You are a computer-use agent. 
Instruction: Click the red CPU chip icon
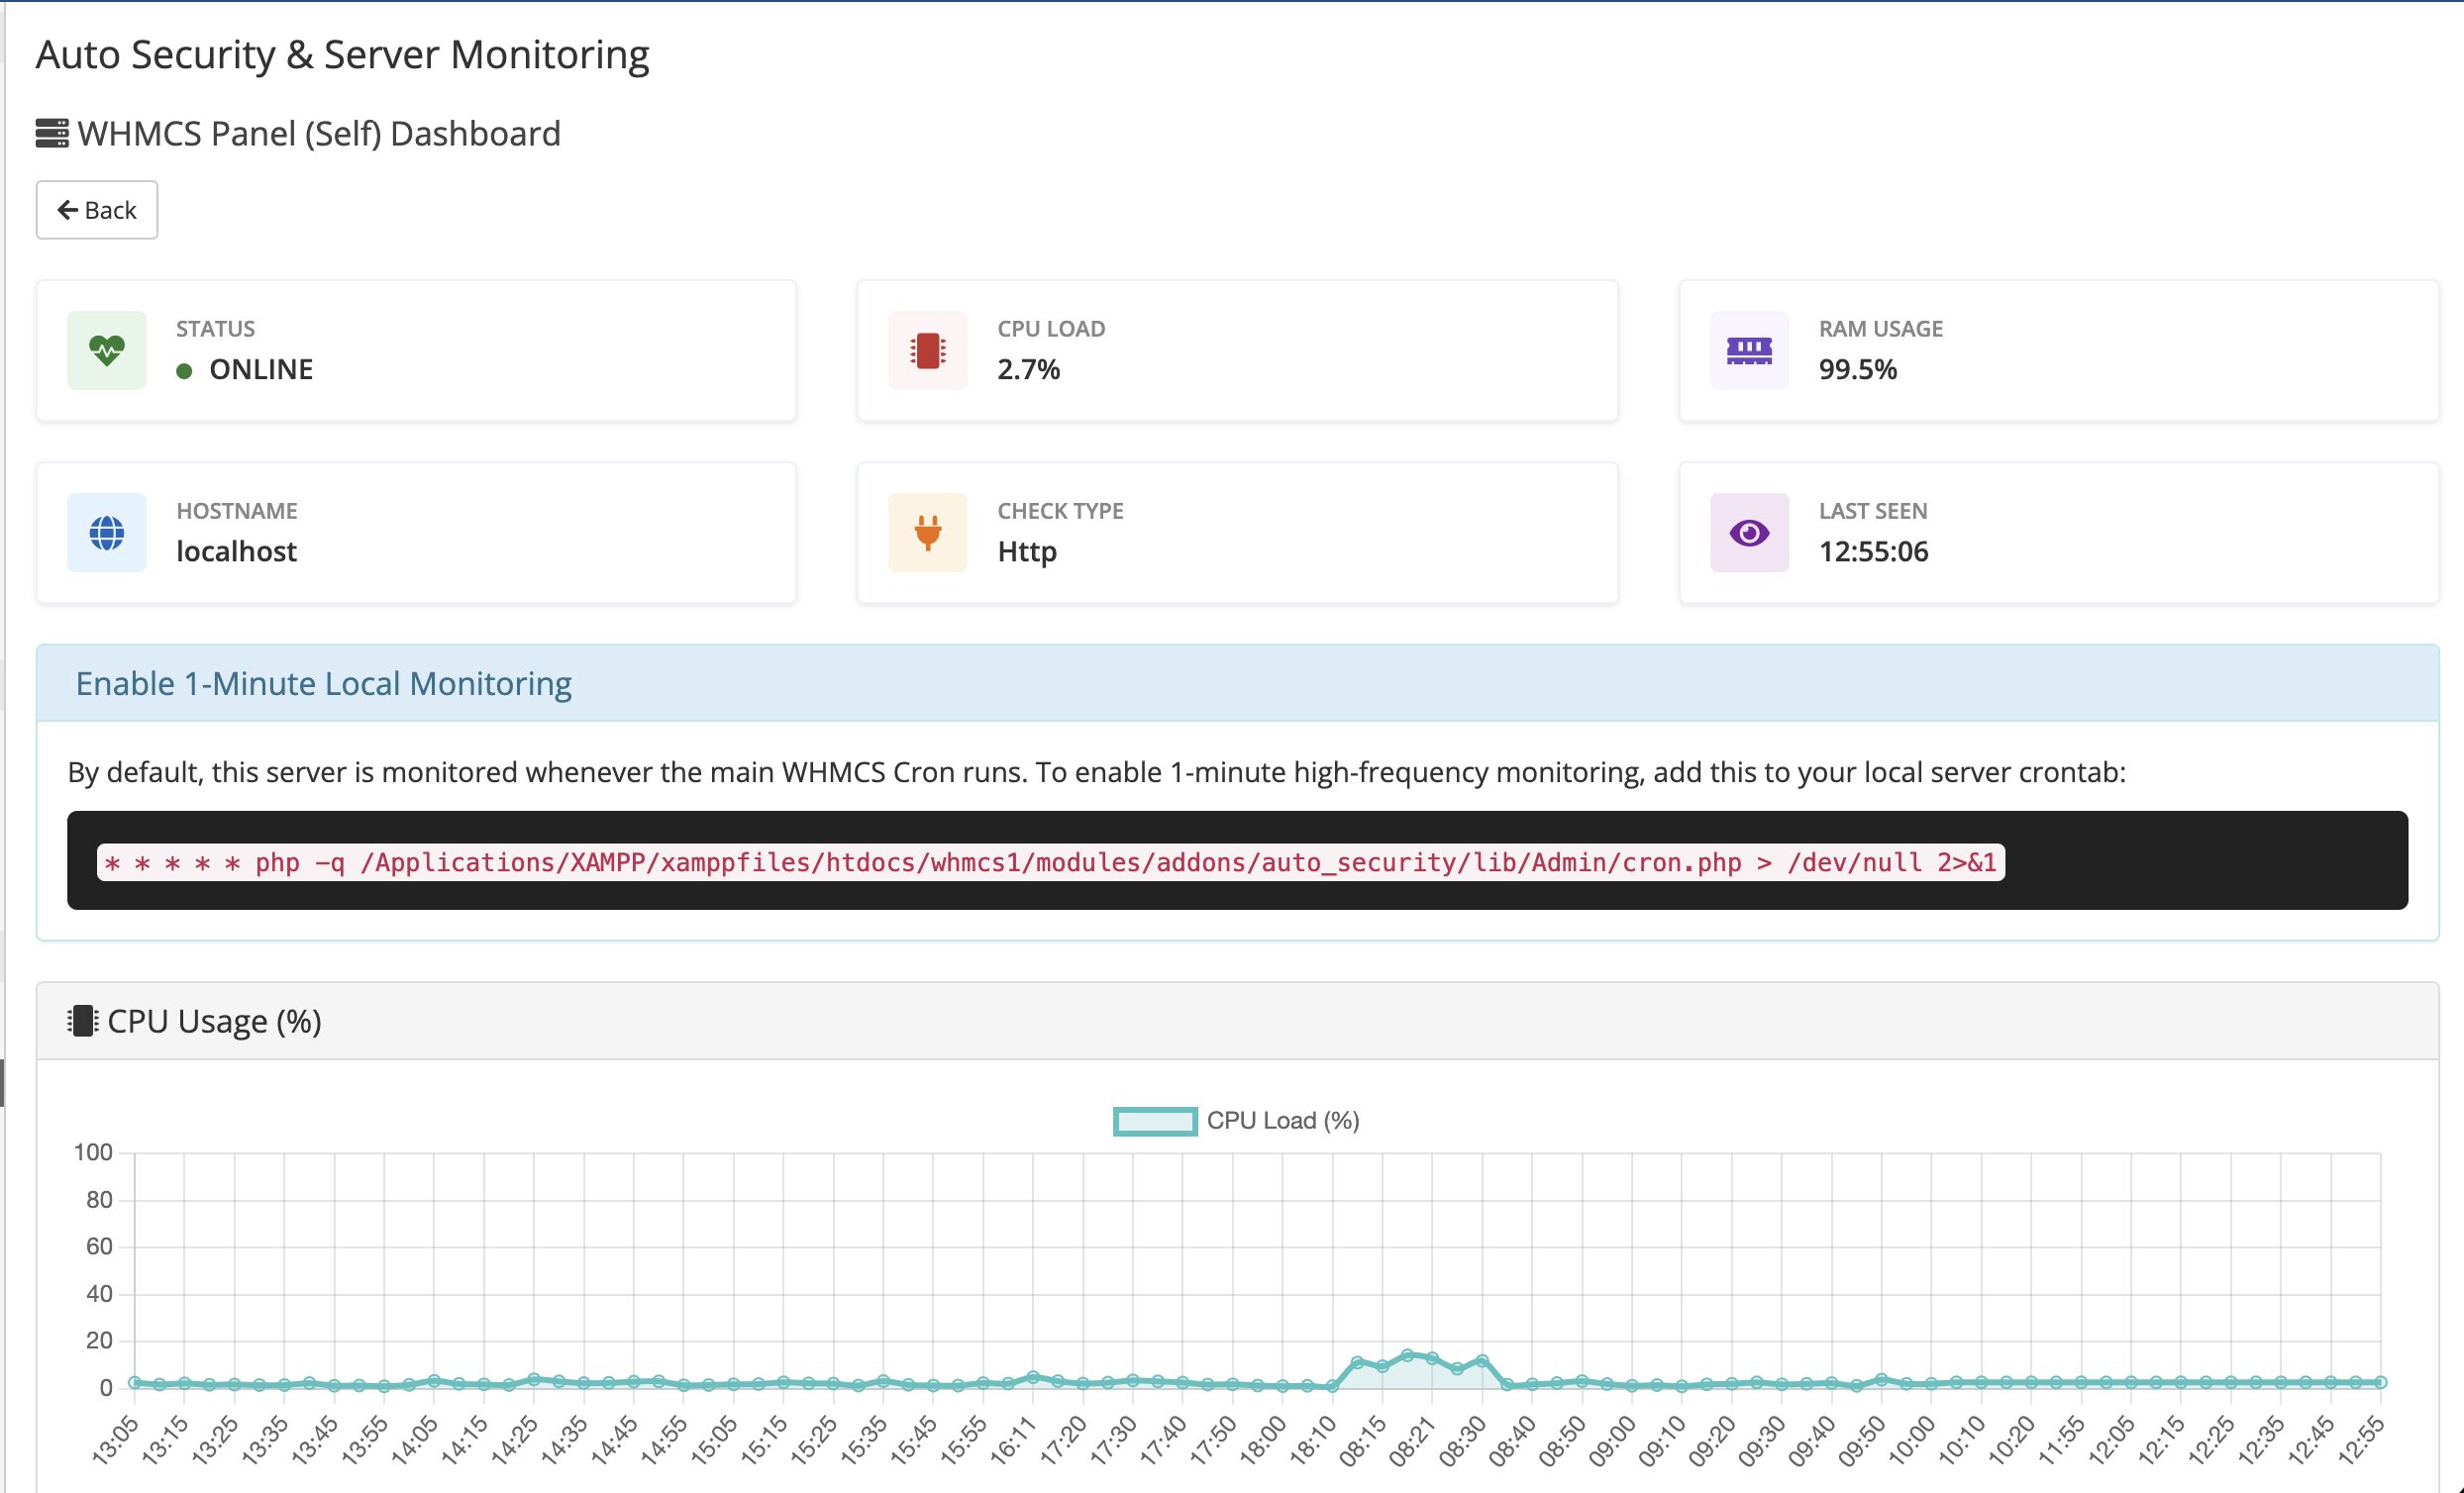tap(928, 350)
